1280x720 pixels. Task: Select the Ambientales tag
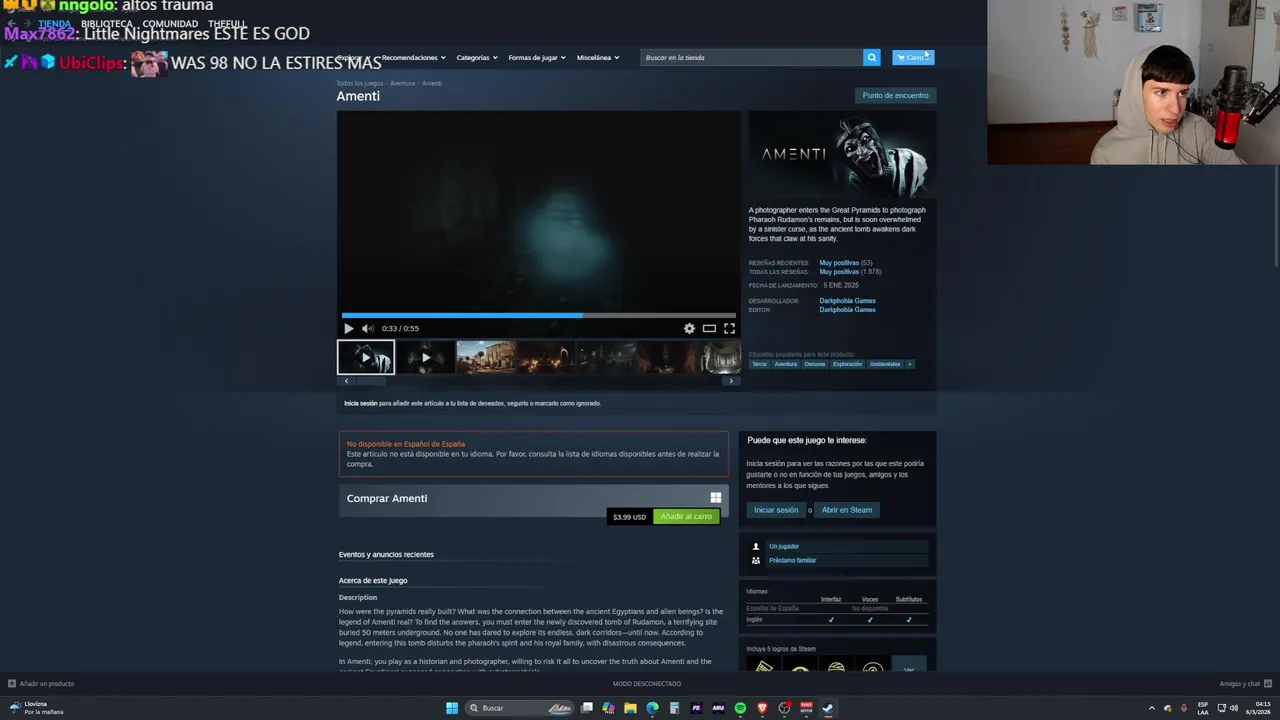click(x=885, y=364)
